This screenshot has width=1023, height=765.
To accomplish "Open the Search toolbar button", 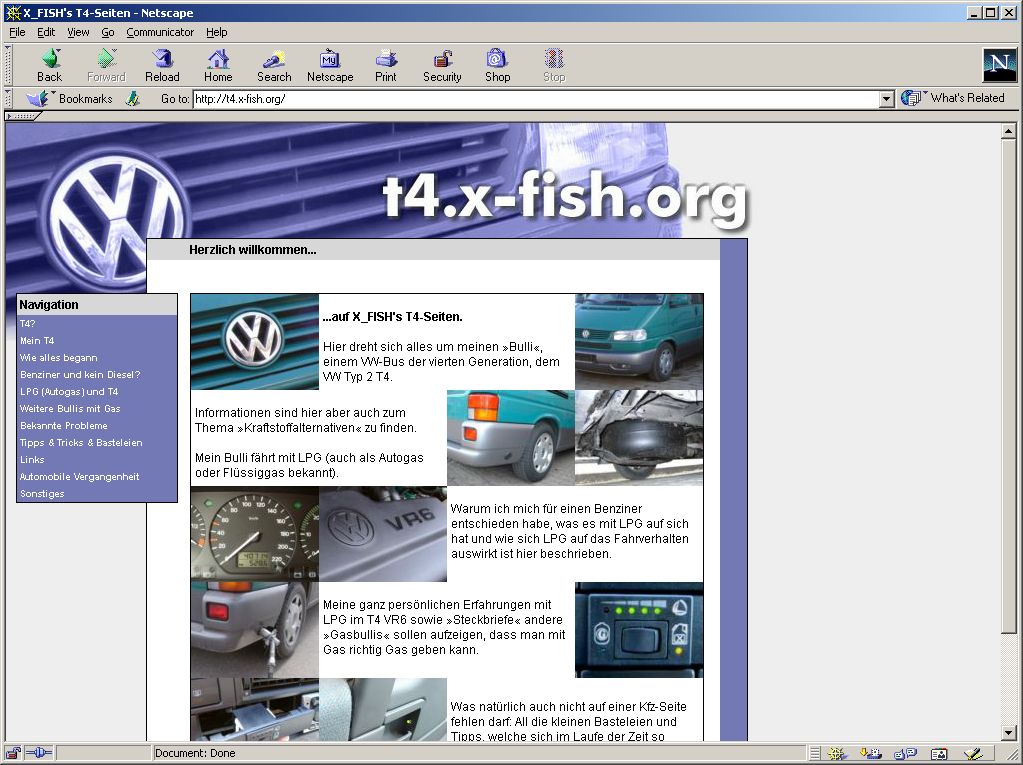I will click(274, 66).
